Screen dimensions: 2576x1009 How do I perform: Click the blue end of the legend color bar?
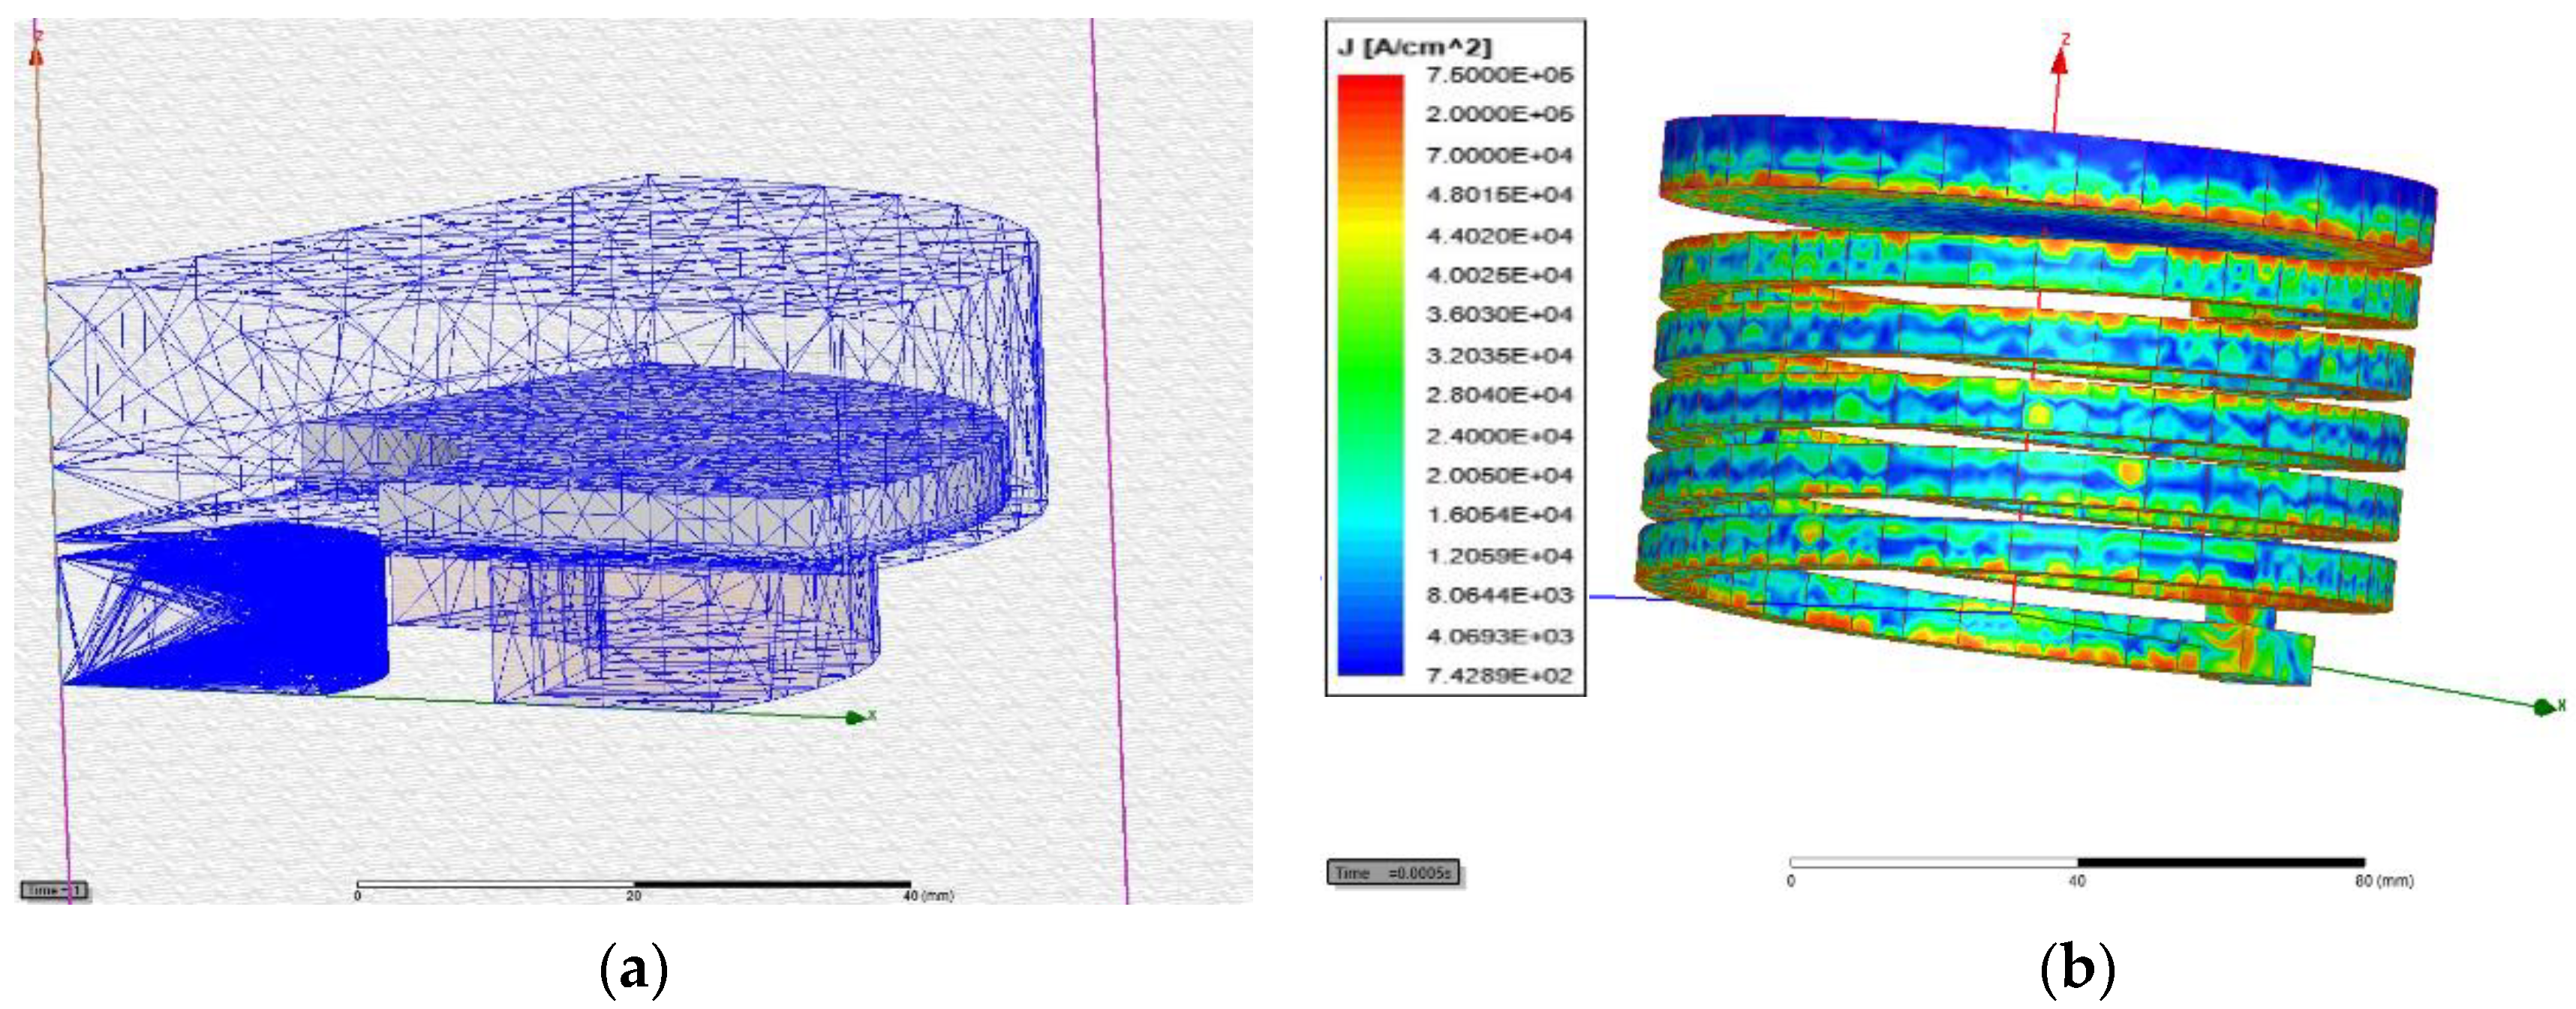pyautogui.click(x=1370, y=665)
